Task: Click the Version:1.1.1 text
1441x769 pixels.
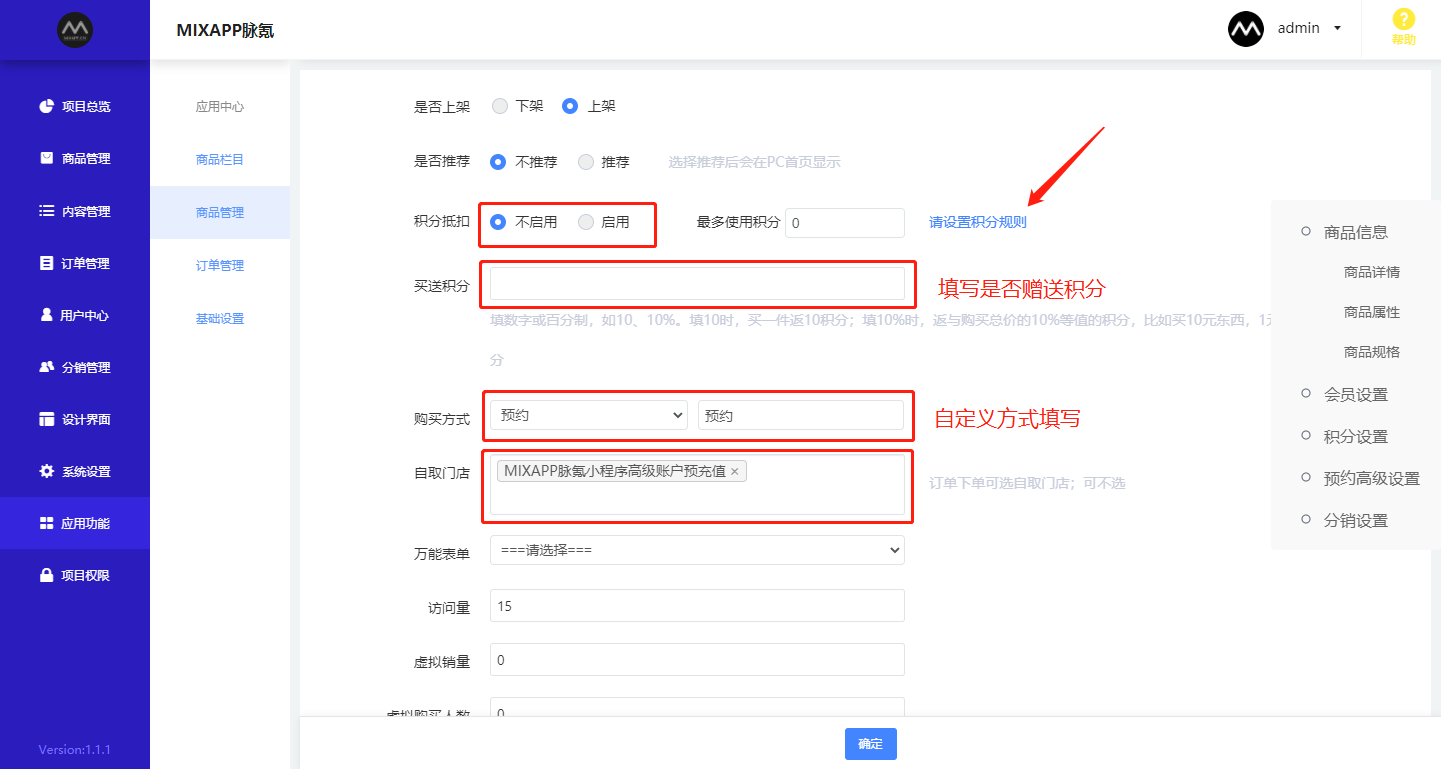Action: pos(75,749)
